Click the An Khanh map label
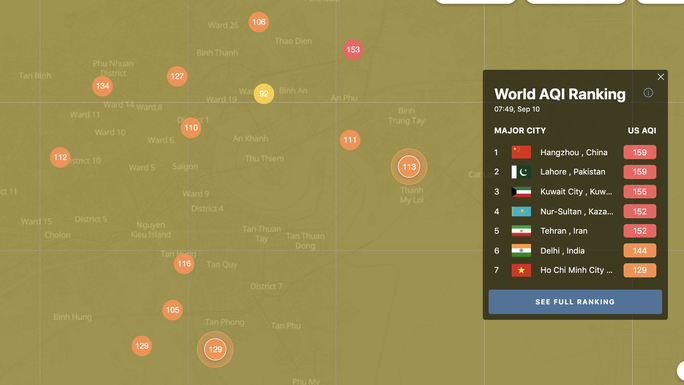Screen dimensions: 684x385 tap(250, 139)
